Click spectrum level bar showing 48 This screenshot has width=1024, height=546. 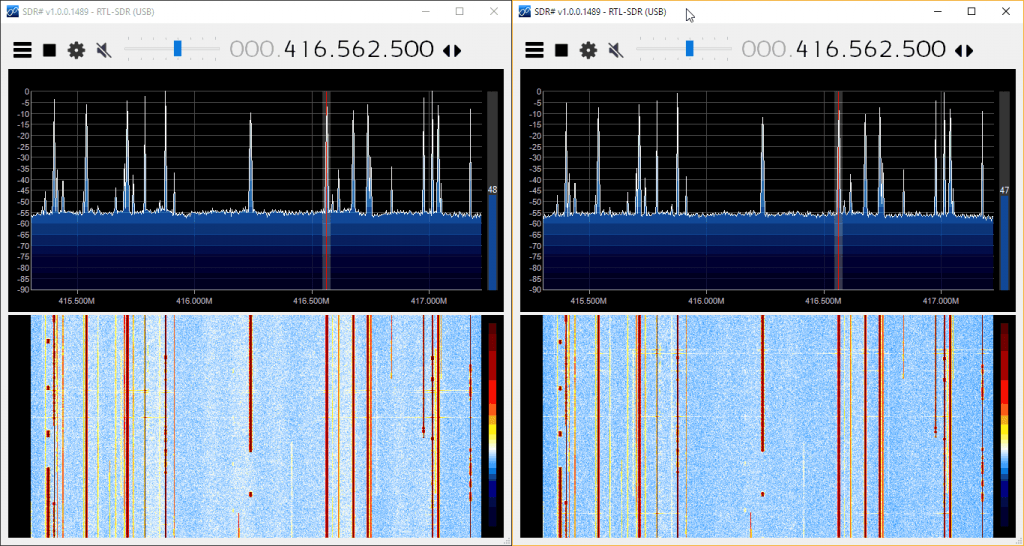coord(491,240)
